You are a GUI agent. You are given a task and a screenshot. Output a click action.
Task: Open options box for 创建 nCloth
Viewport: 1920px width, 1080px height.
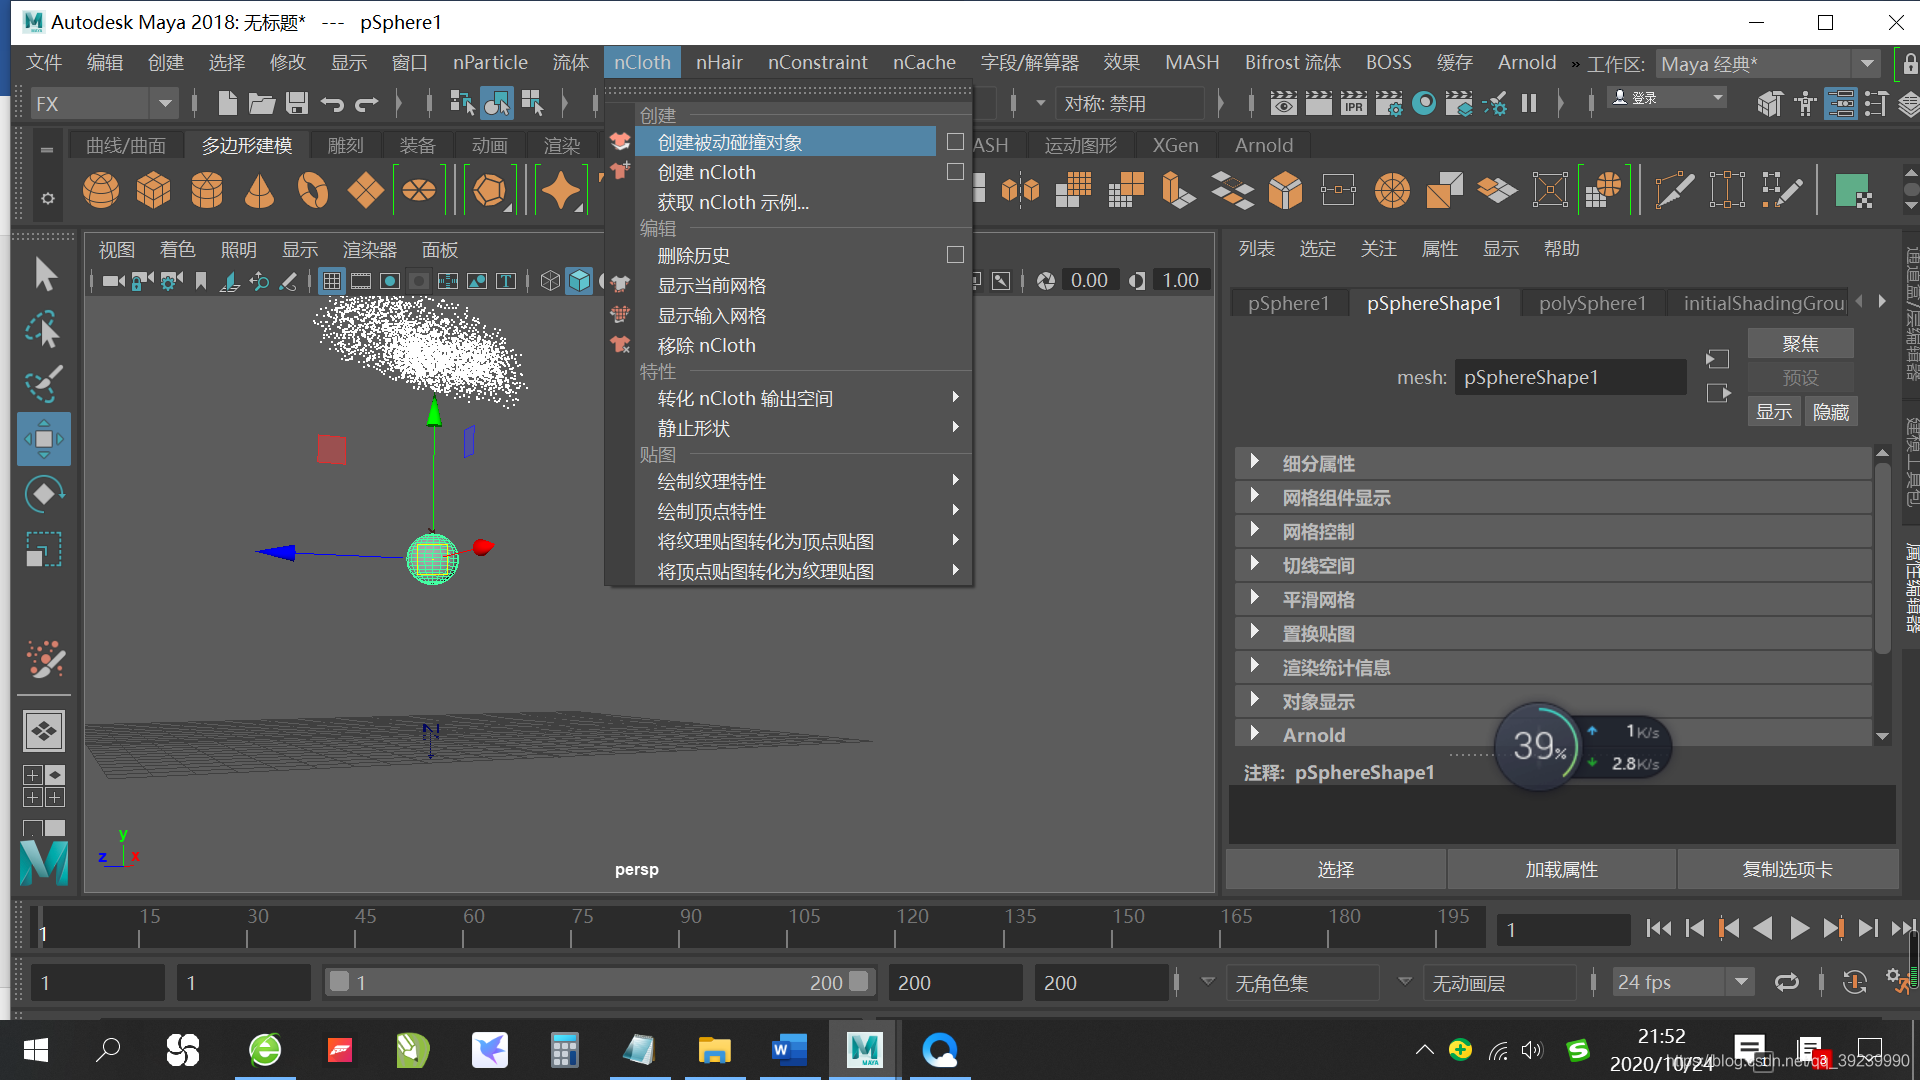coord(955,172)
